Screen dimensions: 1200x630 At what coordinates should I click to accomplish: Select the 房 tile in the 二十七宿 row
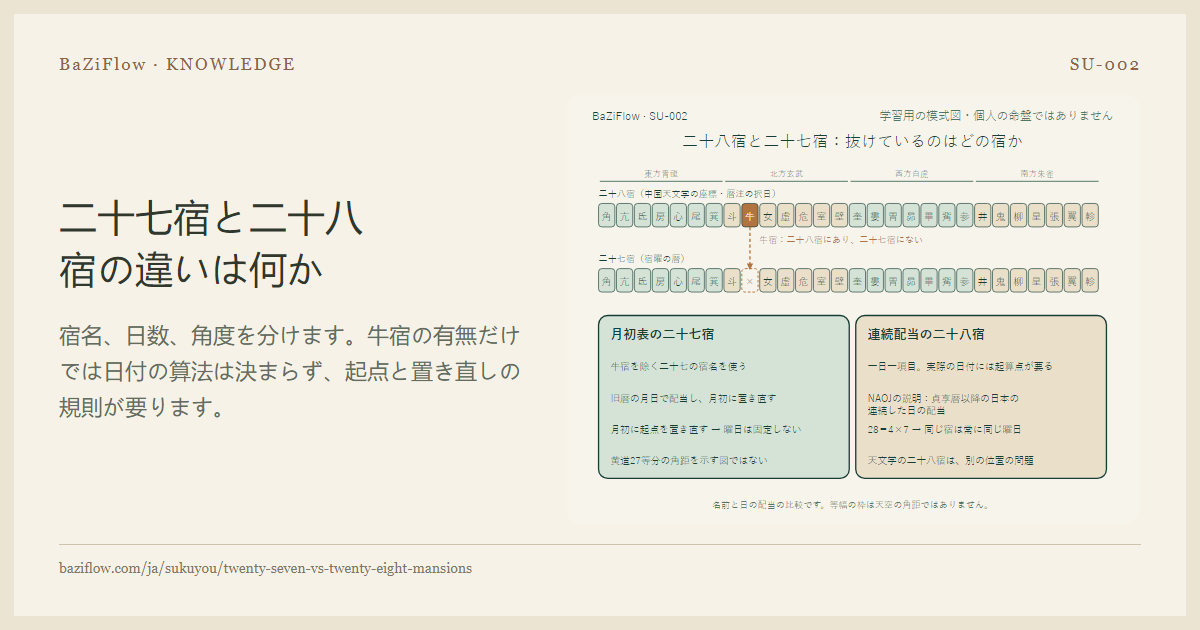point(660,281)
